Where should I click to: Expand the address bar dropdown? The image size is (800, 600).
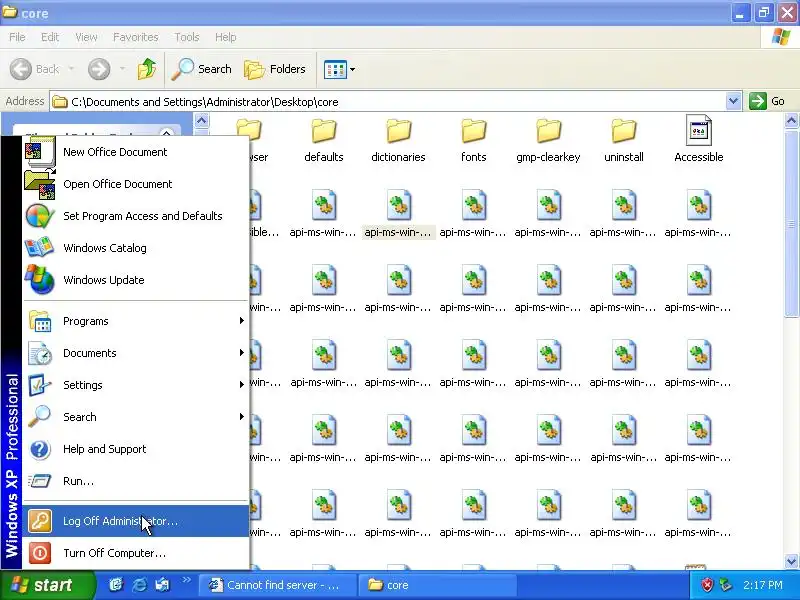(x=733, y=101)
